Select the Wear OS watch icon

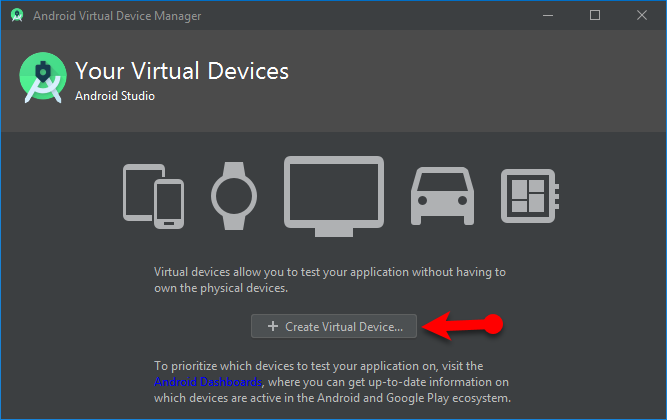(x=235, y=192)
